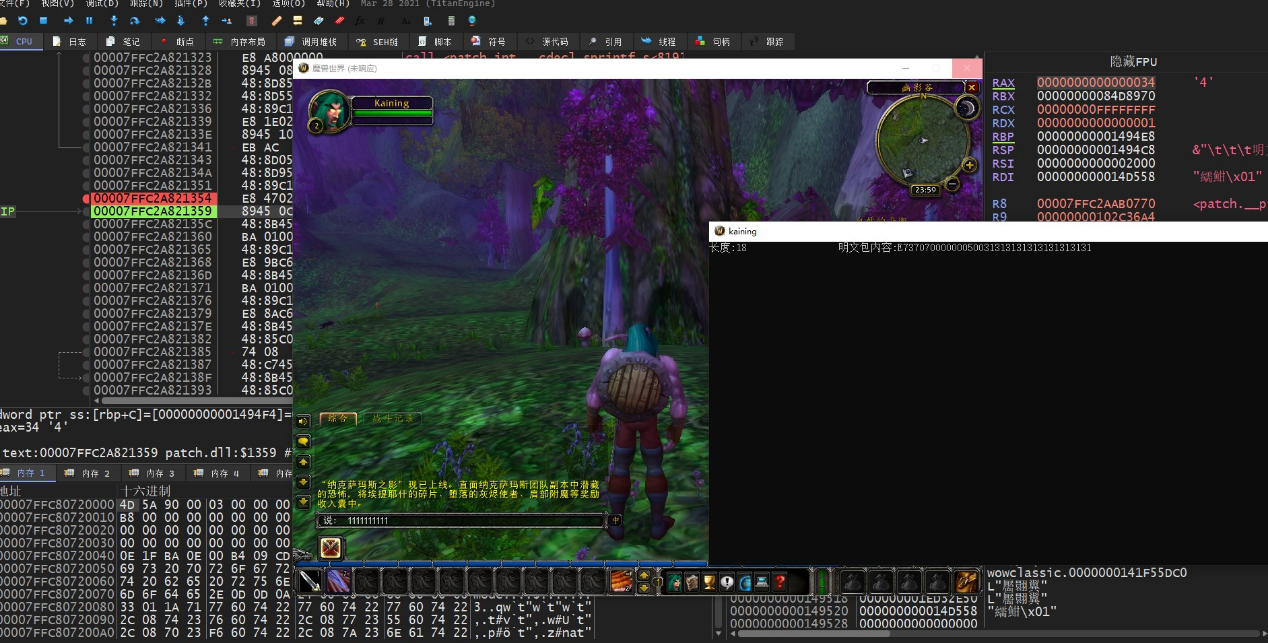Open the 线程 threads tab

[x=659, y=42]
